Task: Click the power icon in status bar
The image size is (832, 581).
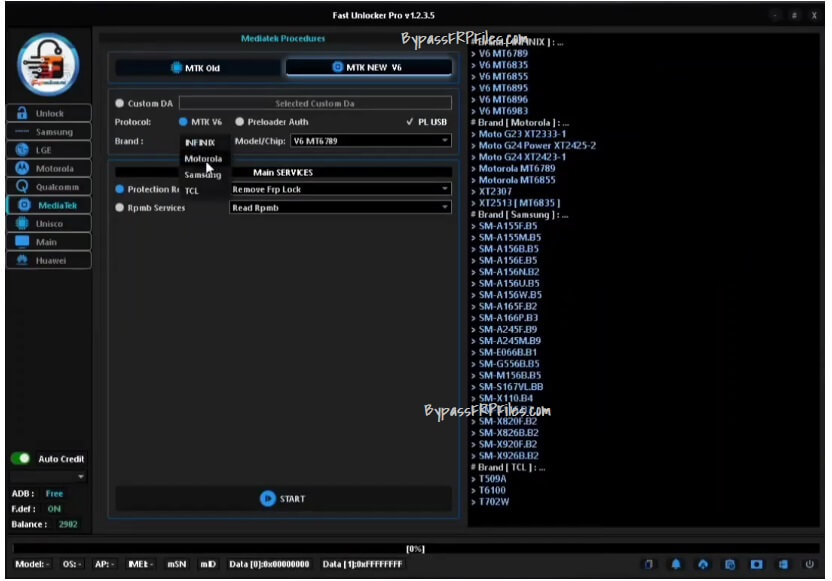Action: 810,565
